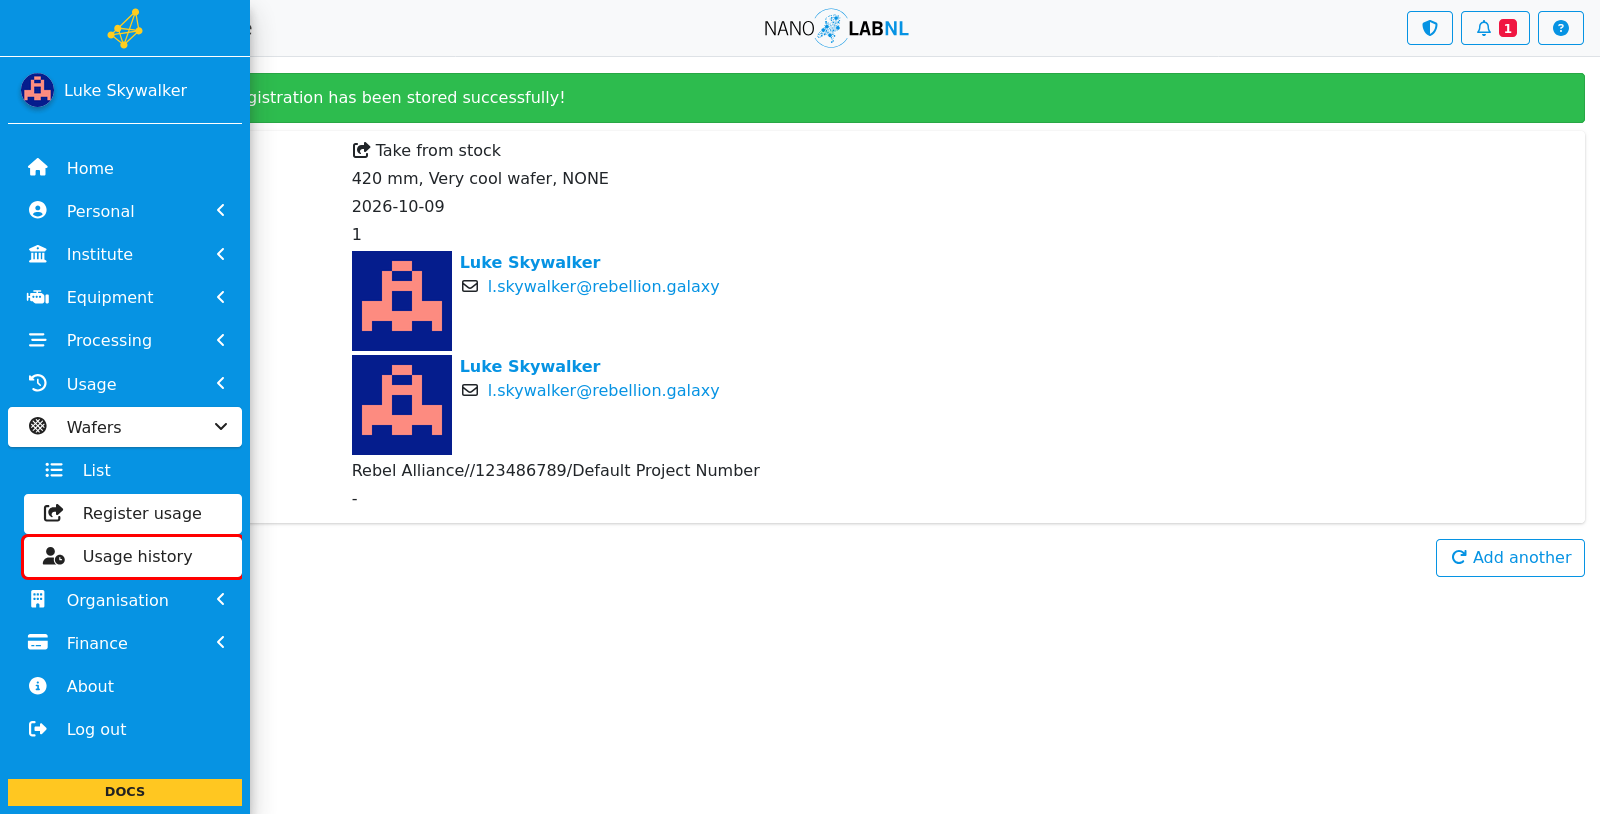Click the Processing lines icon
The image size is (1600, 814).
pos(38,340)
